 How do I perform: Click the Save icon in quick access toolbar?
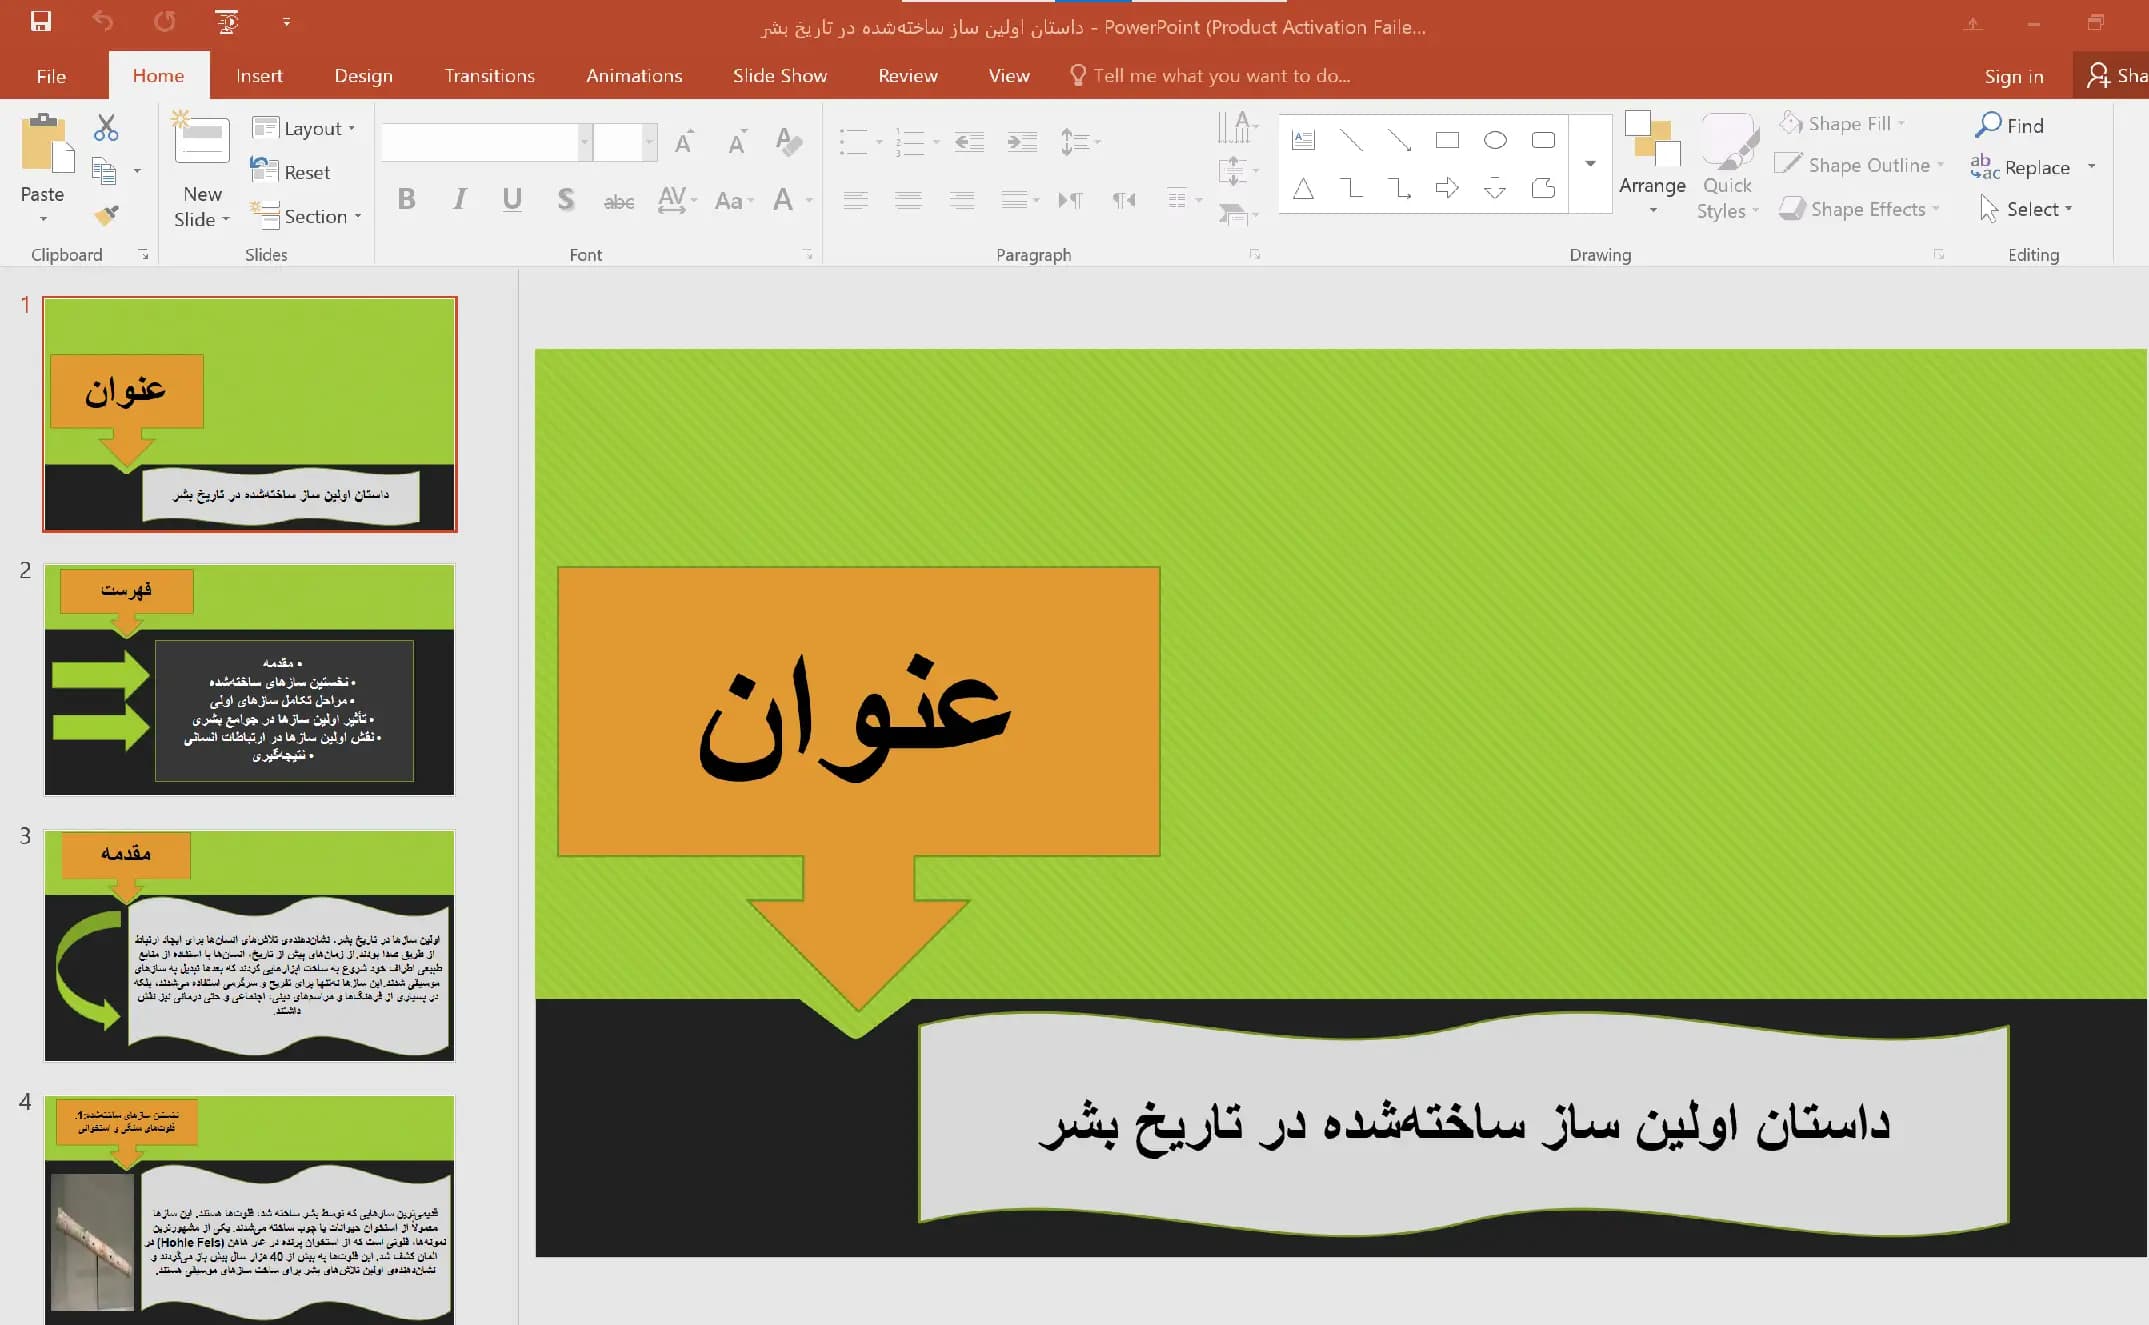tap(41, 21)
